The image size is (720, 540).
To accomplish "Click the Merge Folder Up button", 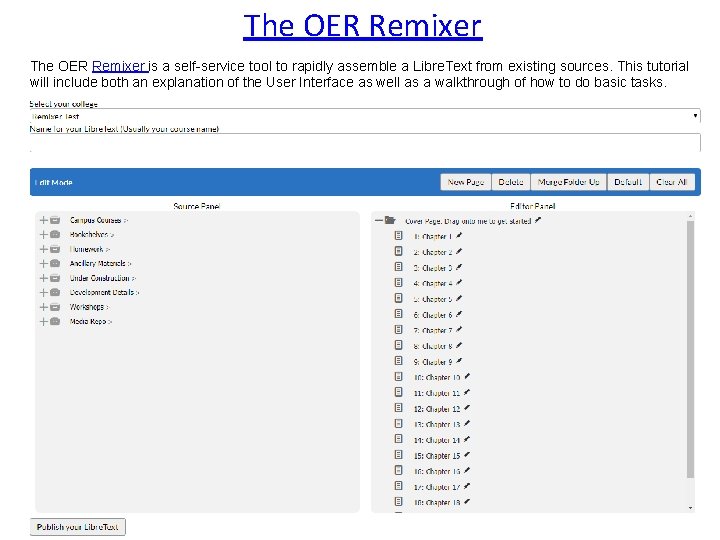I will 568,182.
